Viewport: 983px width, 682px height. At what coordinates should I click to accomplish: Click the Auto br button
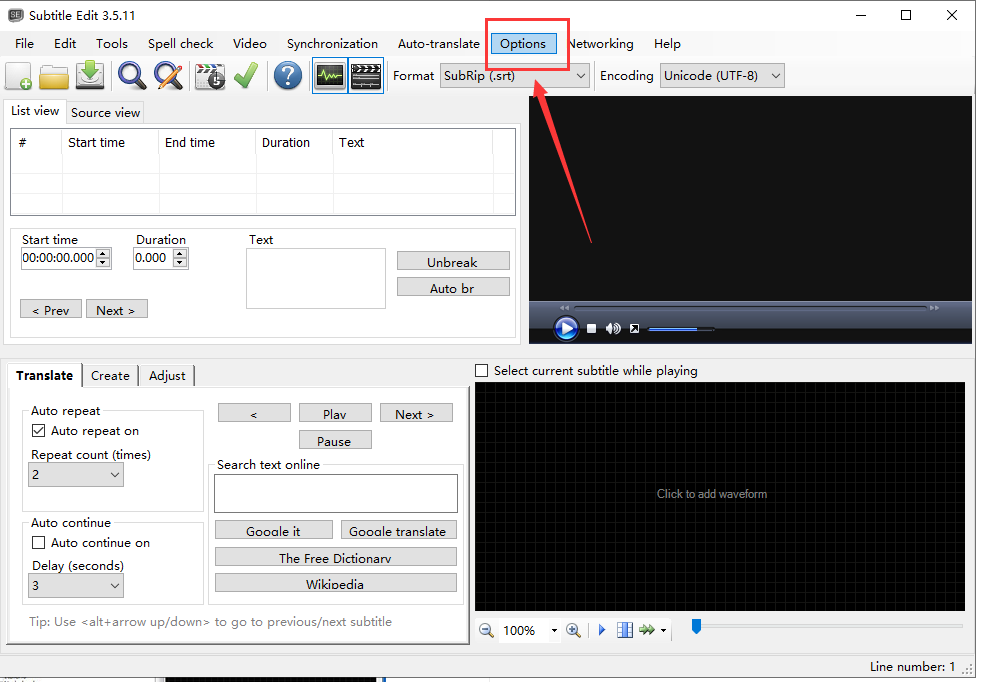click(x=453, y=287)
